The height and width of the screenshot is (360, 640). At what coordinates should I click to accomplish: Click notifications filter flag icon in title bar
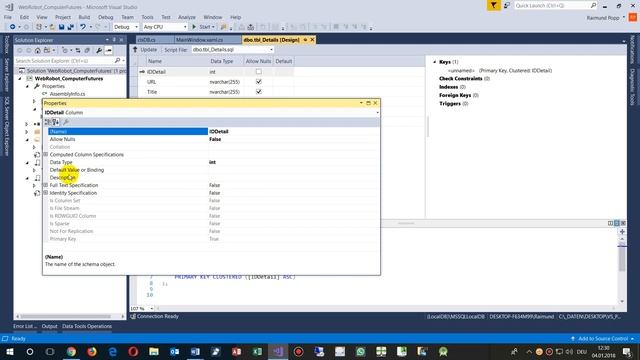493,5
